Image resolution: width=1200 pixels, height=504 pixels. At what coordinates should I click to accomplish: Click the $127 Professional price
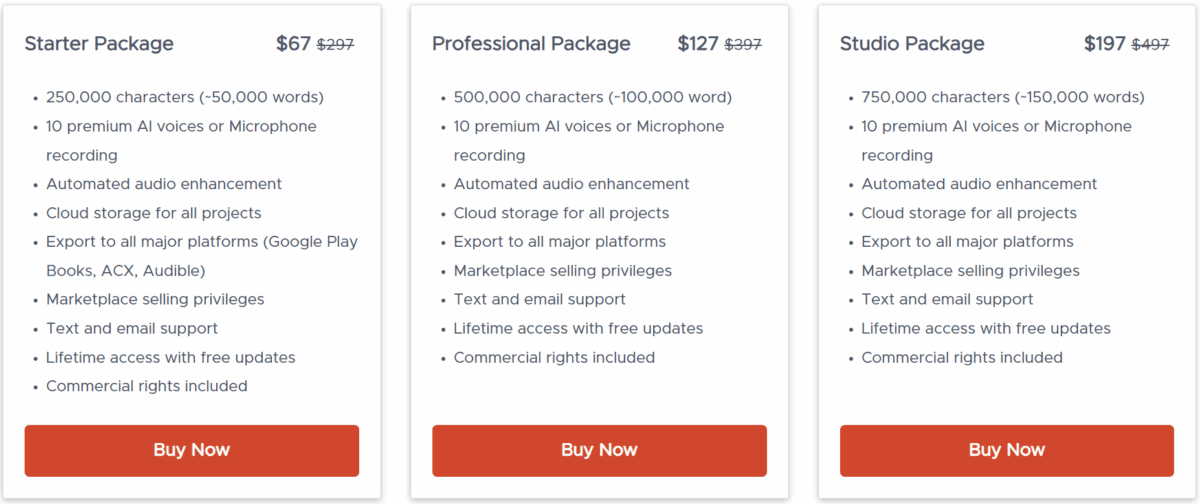[698, 44]
